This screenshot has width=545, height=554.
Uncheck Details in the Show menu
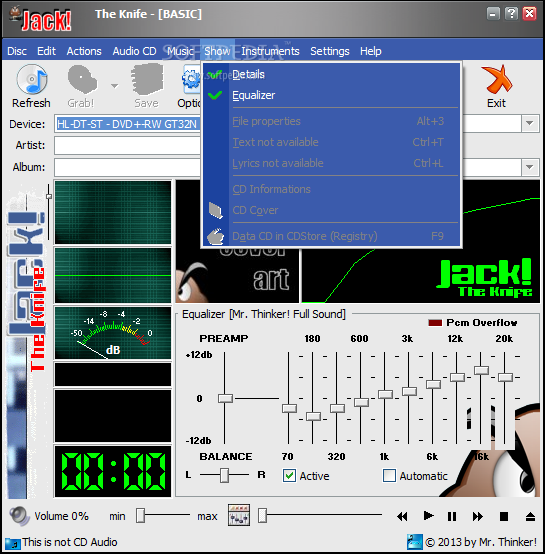332,74
